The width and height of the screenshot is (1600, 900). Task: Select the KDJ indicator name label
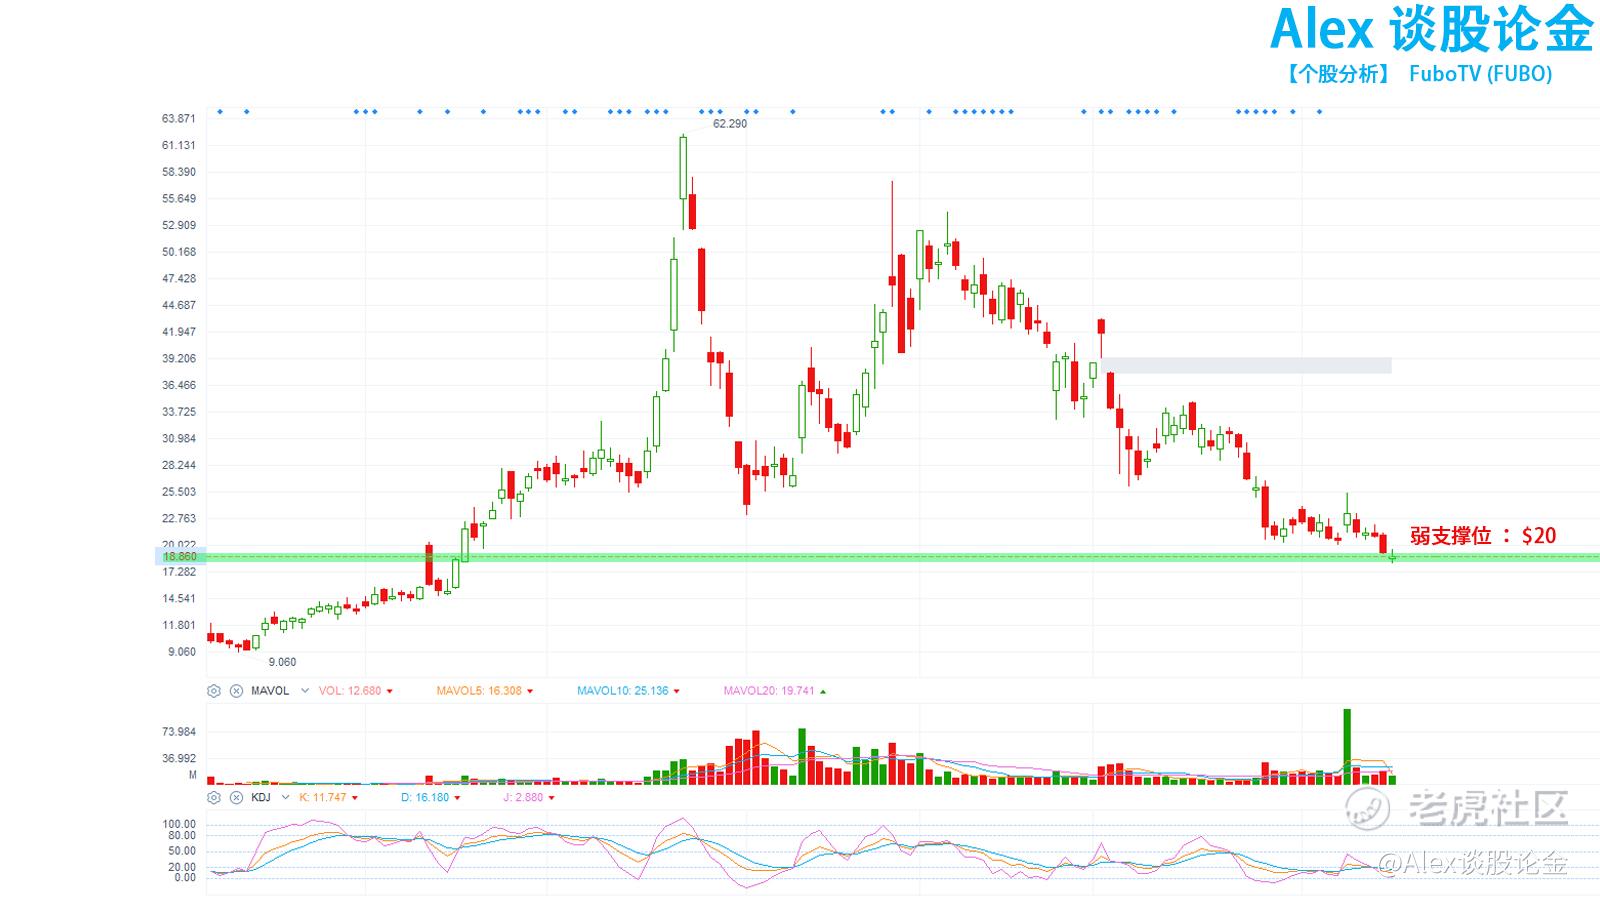click(261, 798)
